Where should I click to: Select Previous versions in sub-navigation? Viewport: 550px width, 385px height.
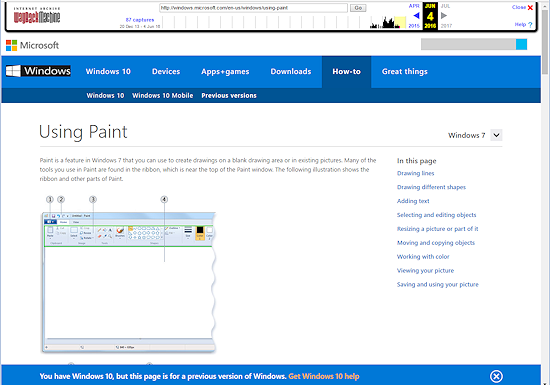(x=229, y=95)
